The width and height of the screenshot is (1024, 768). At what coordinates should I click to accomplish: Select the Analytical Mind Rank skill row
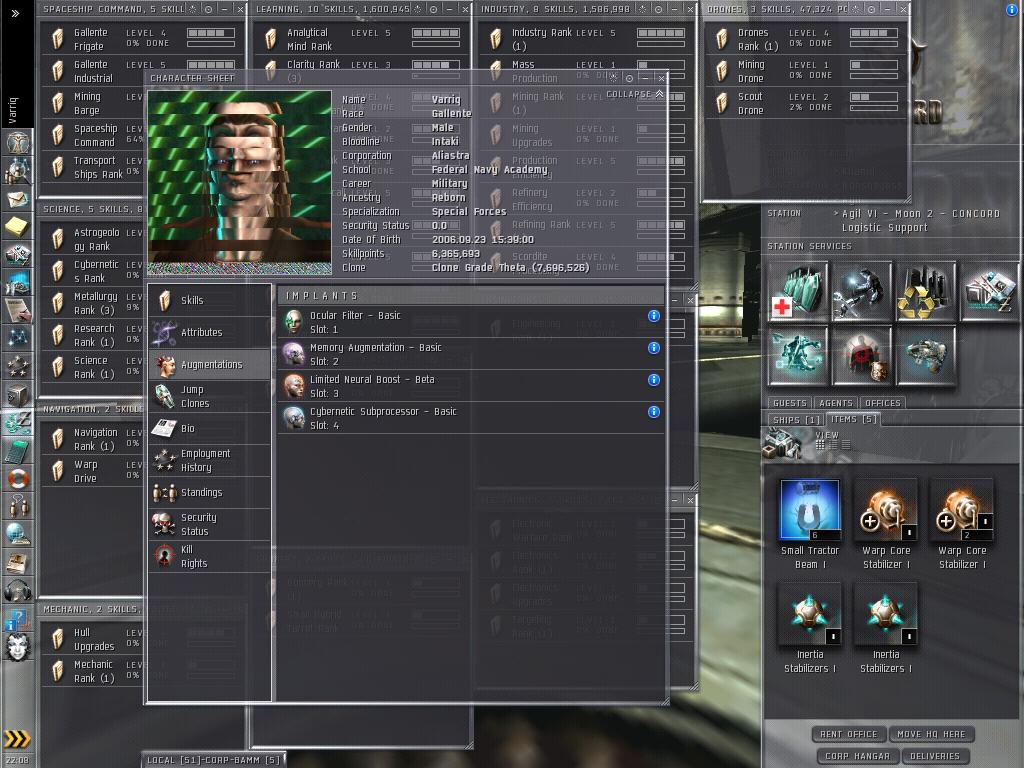361,39
